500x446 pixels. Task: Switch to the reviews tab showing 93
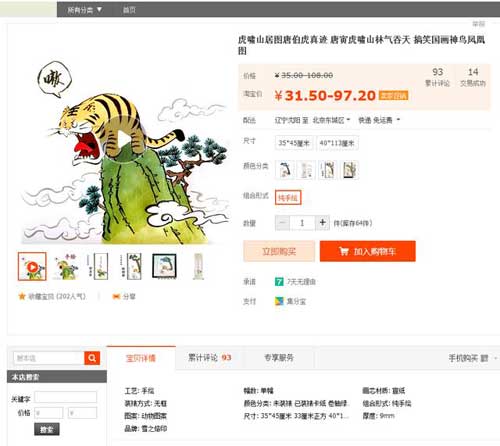[210, 358]
